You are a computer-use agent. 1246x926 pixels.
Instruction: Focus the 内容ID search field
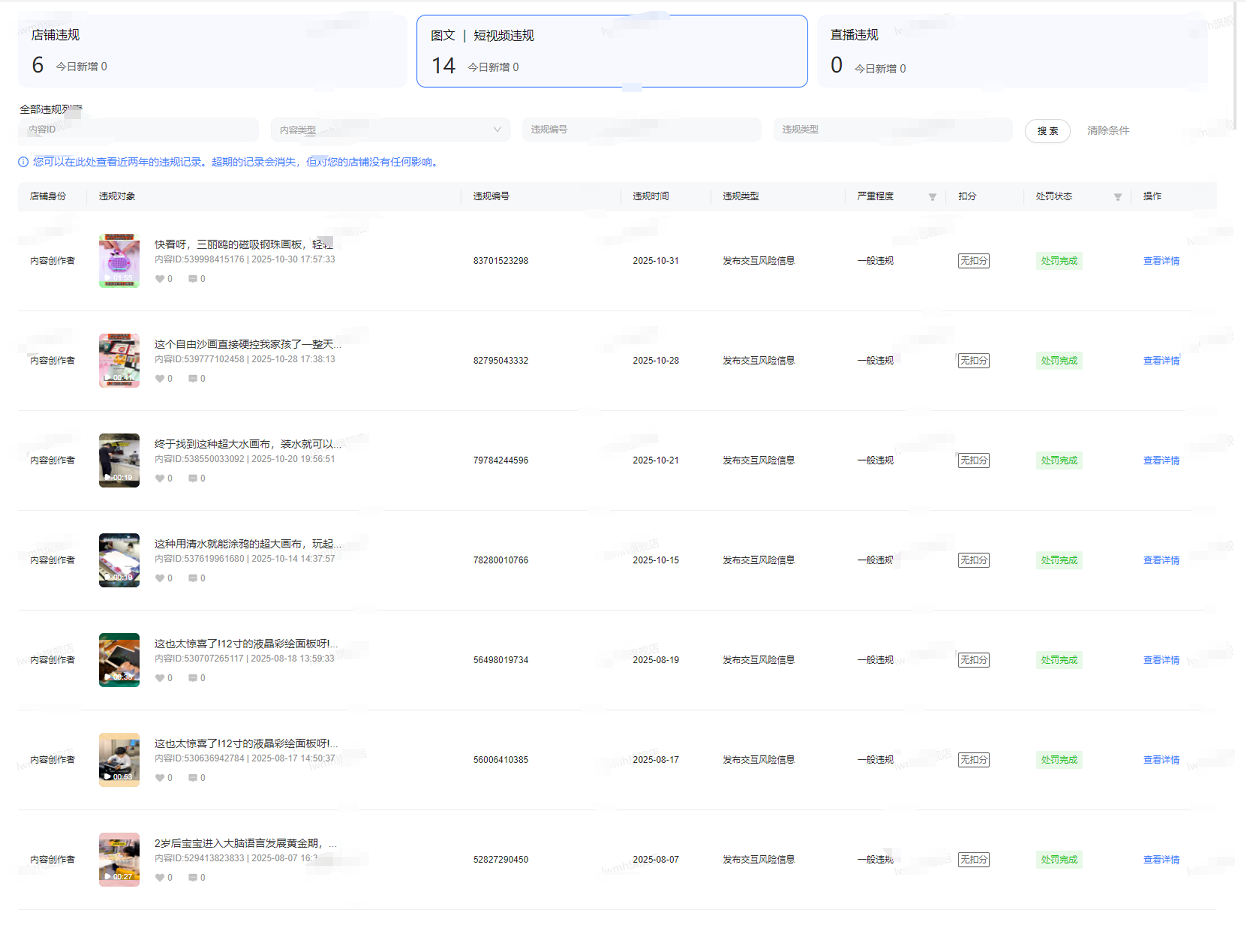click(138, 130)
